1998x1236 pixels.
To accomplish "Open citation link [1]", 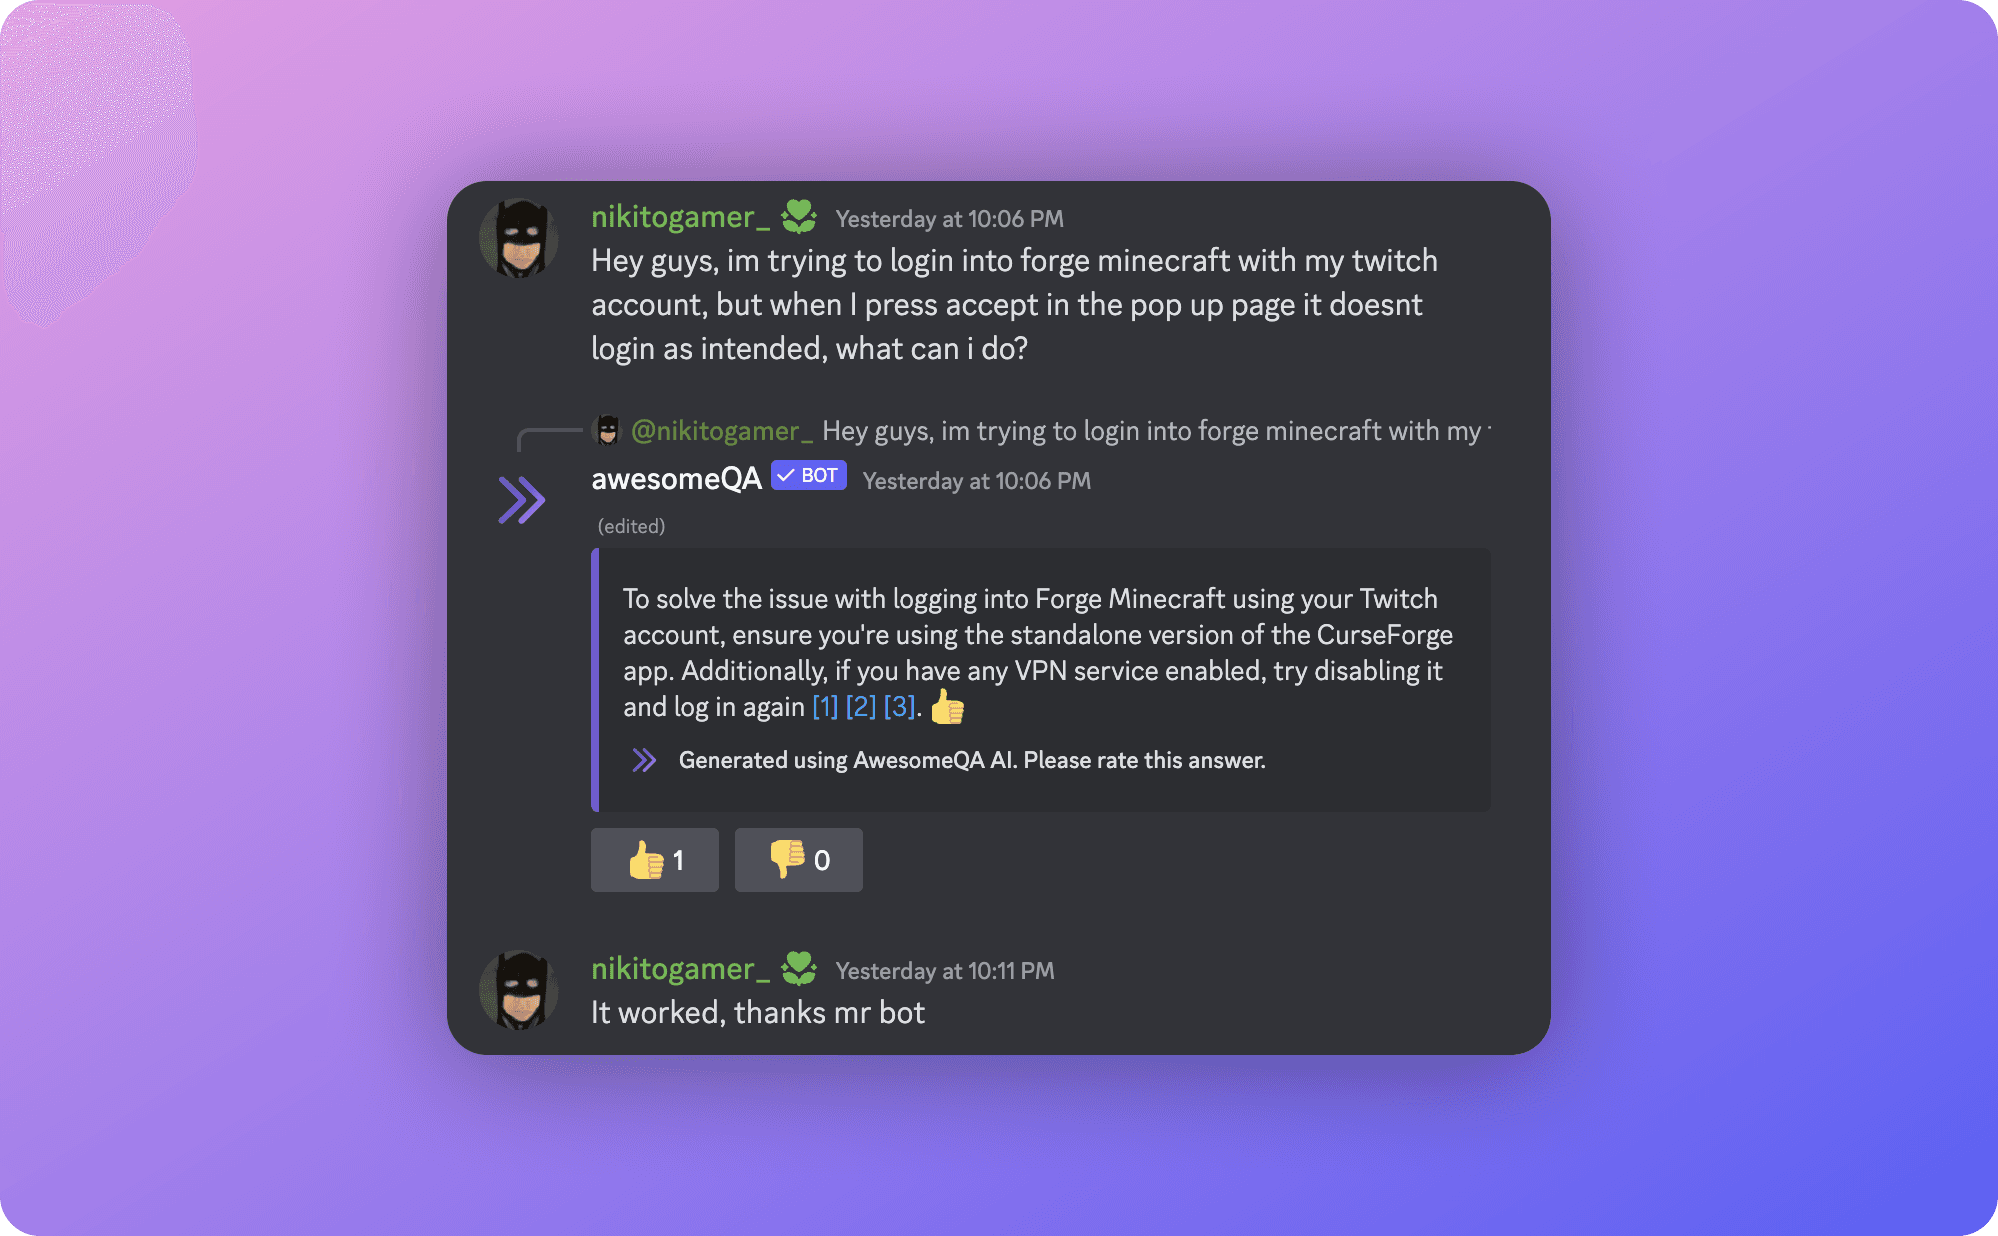I will pos(825,707).
